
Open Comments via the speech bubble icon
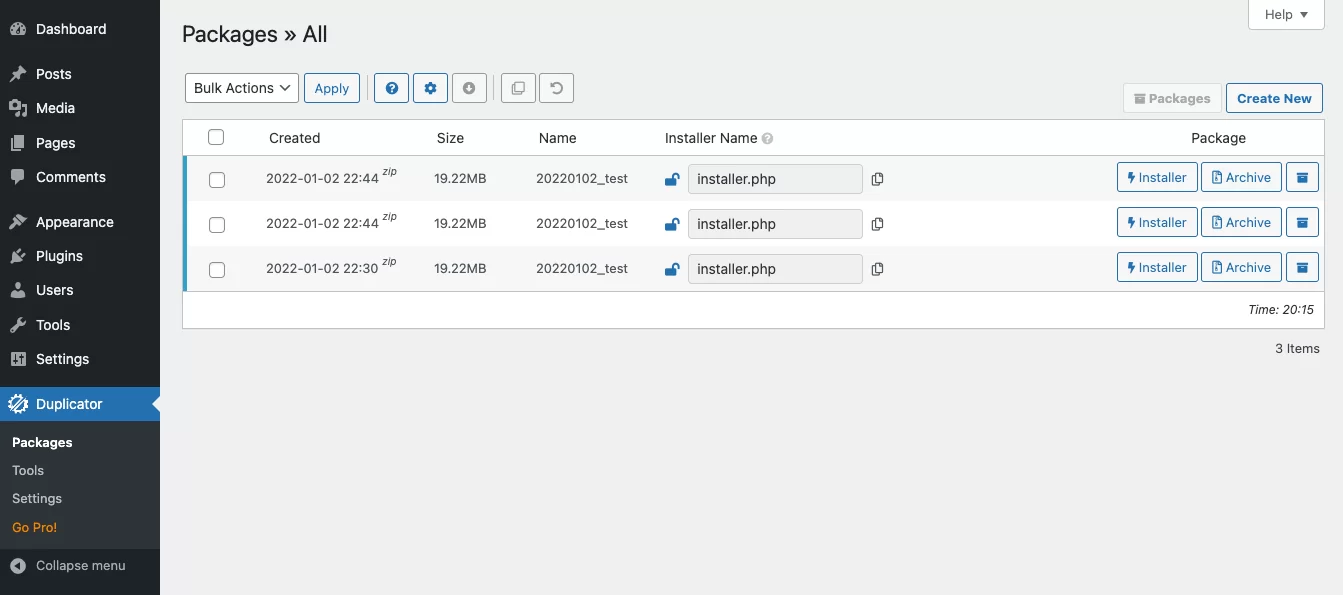coord(18,177)
